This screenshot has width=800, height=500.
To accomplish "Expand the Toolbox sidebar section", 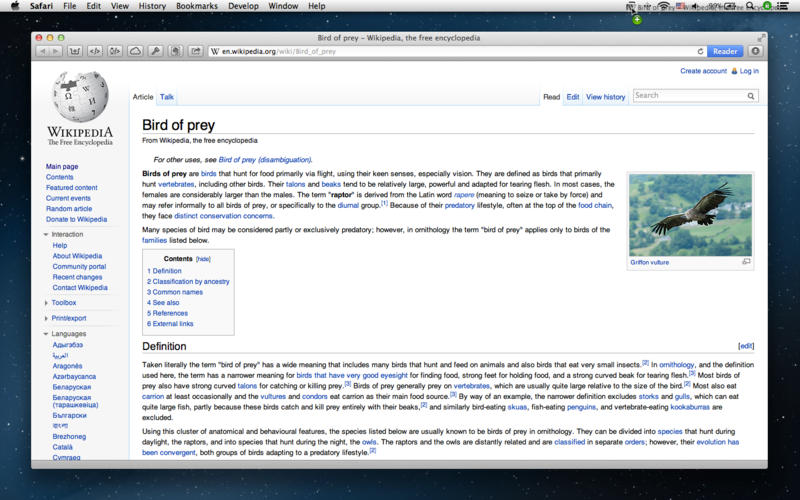I will [46, 303].
